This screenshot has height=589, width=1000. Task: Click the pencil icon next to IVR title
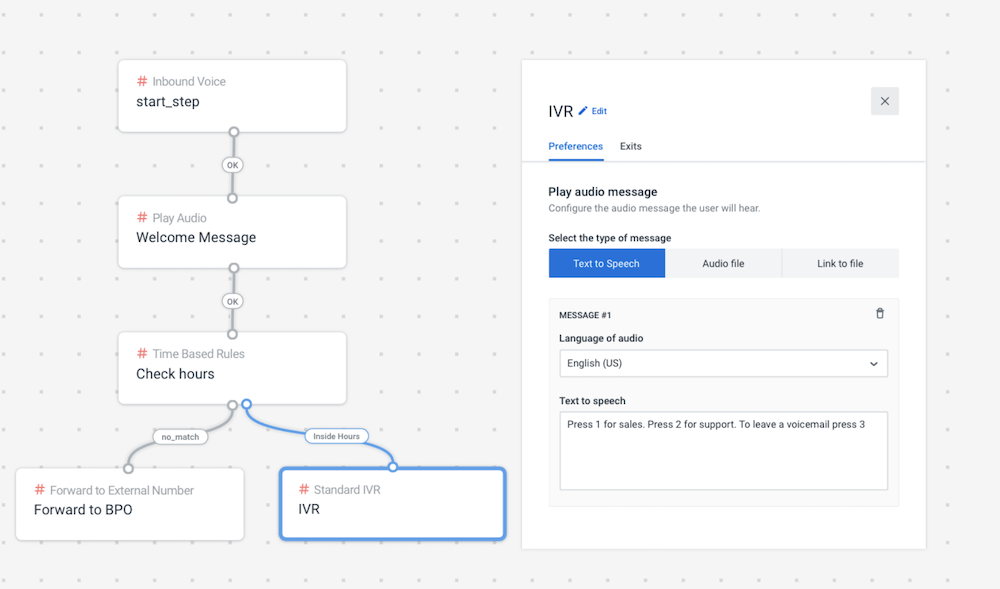[583, 111]
